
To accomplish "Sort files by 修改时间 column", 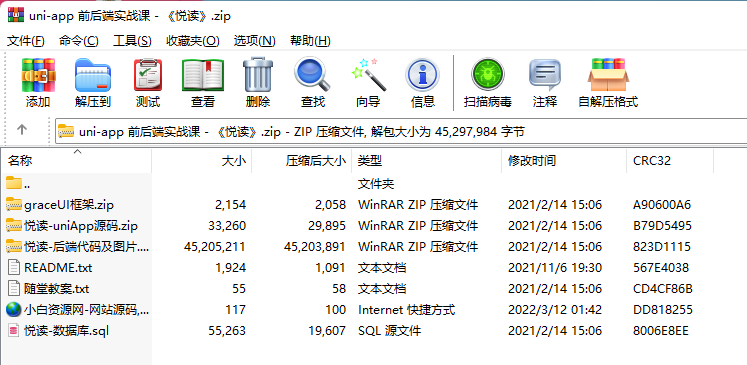I will pyautogui.click(x=564, y=161).
